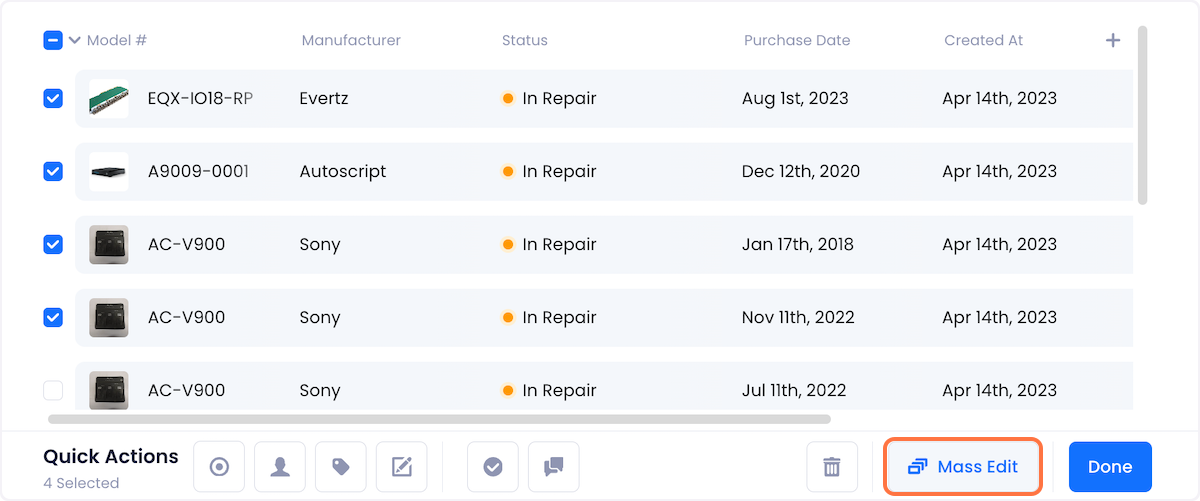Image resolution: width=1200 pixels, height=501 pixels.
Task: Click the tag quick action icon
Action: pos(341,467)
